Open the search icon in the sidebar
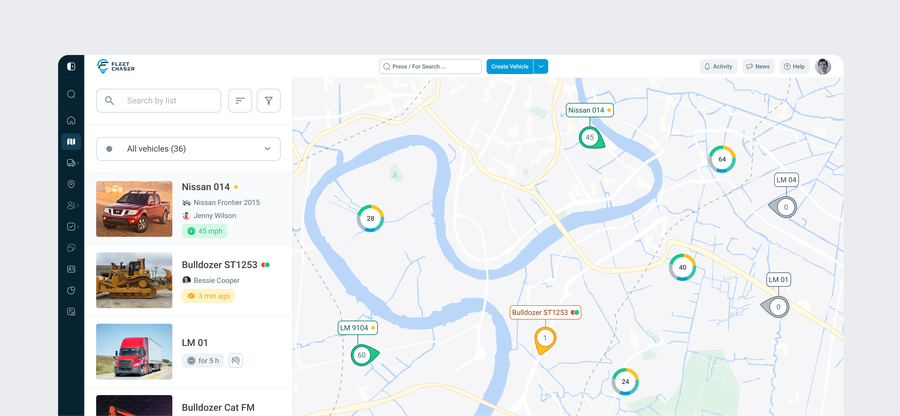The height and width of the screenshot is (416, 900). [x=71, y=94]
